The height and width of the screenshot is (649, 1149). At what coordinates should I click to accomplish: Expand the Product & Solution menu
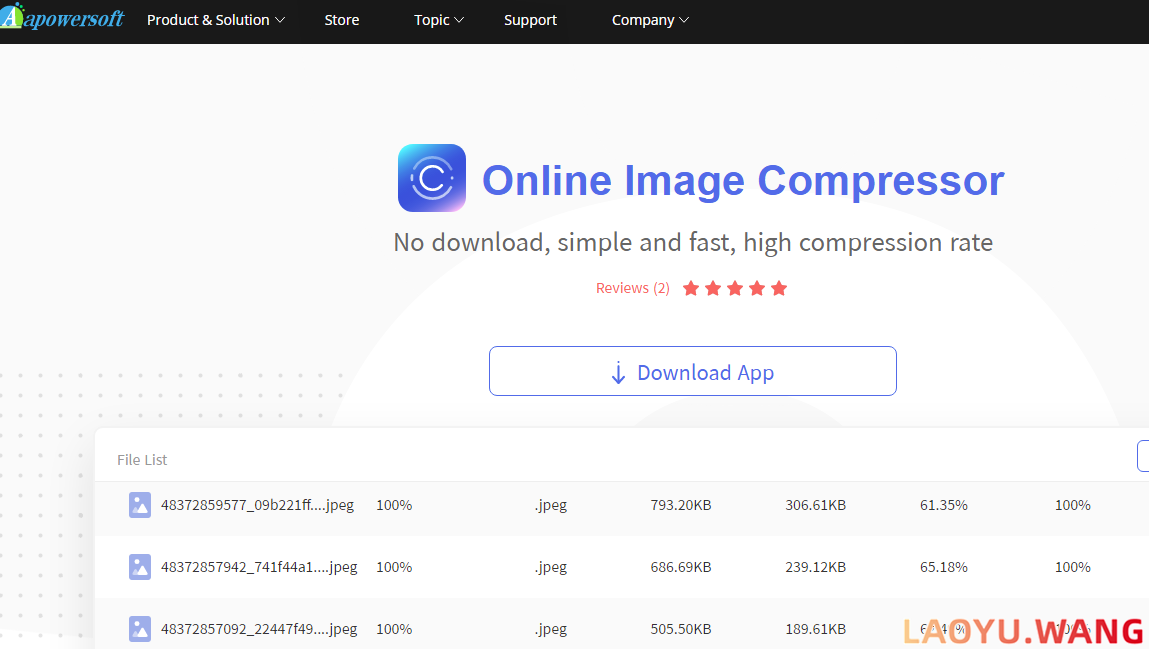point(215,20)
